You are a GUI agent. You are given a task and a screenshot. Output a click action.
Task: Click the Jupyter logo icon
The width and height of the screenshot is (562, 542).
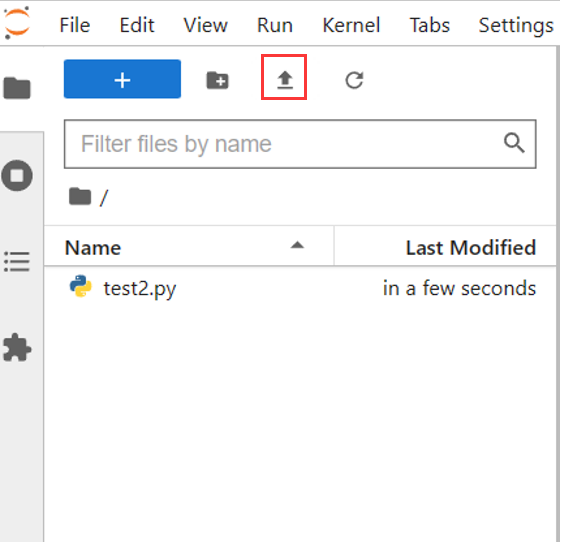(17, 24)
